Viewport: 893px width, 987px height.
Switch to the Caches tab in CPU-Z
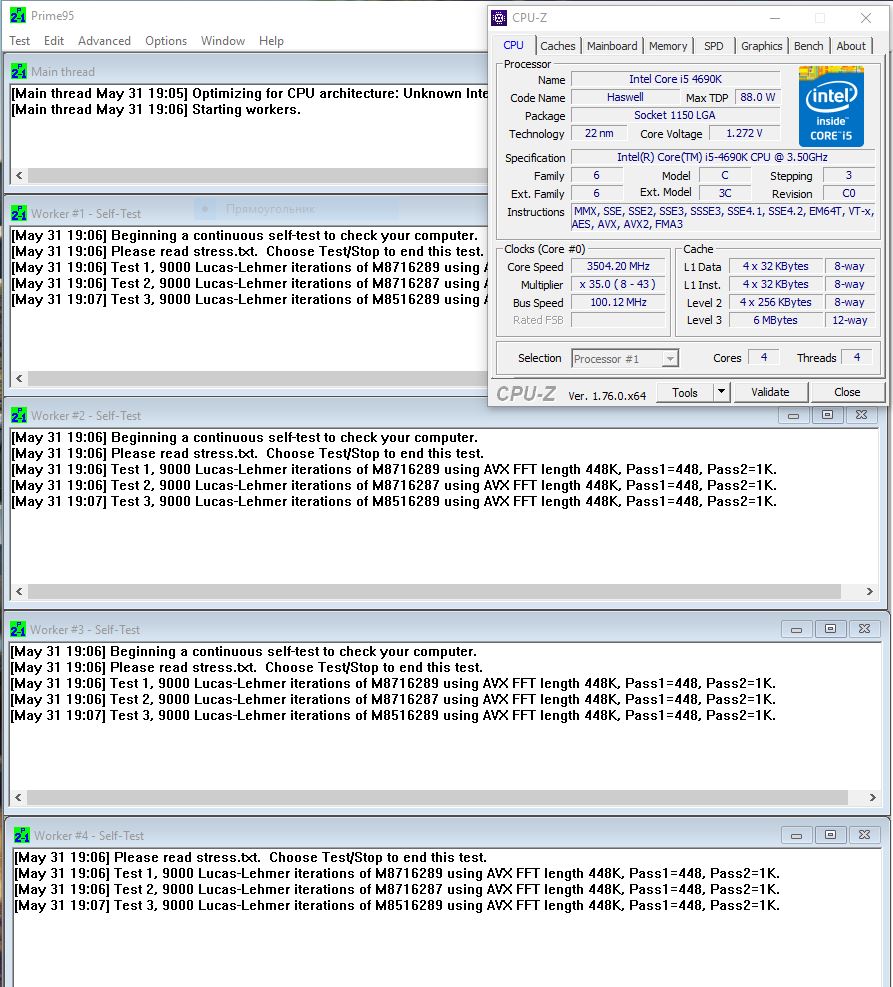click(x=558, y=46)
